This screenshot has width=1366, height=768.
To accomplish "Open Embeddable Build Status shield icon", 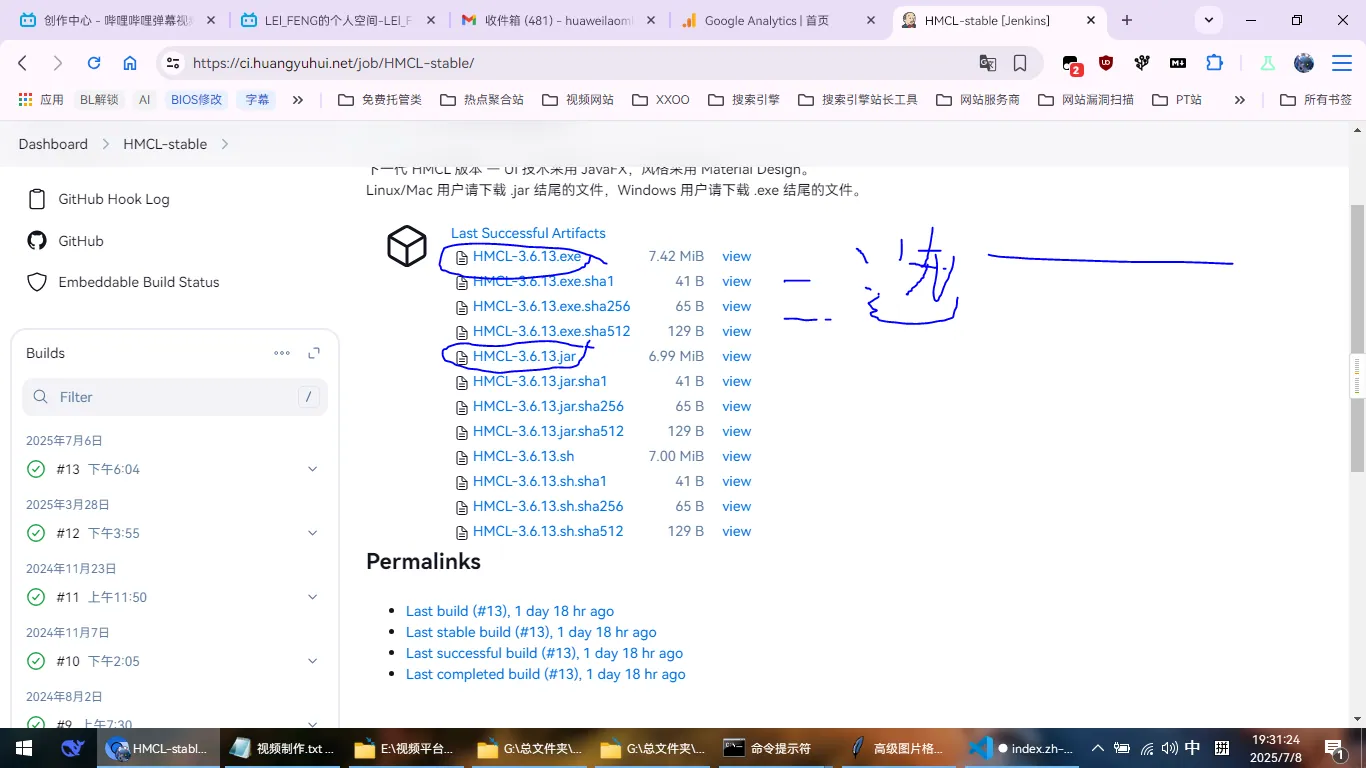I will [x=37, y=282].
